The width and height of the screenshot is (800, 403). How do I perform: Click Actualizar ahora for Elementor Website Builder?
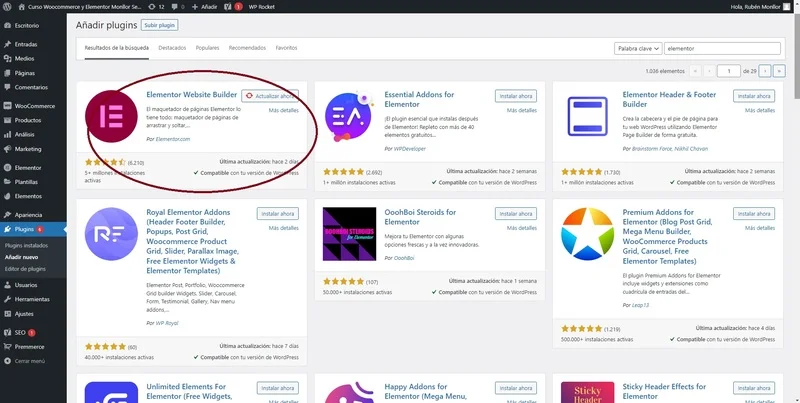[270, 96]
